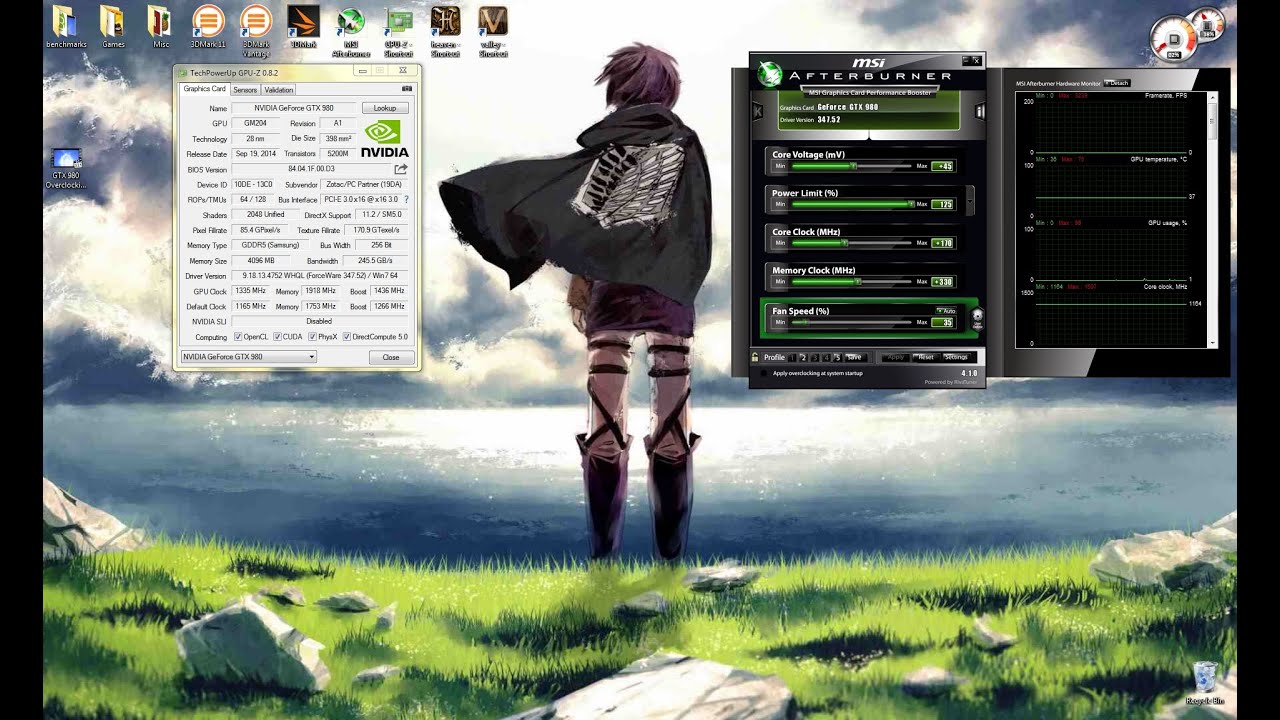Open the Misc desktop folder
The height and width of the screenshot is (720, 1280).
[160, 26]
